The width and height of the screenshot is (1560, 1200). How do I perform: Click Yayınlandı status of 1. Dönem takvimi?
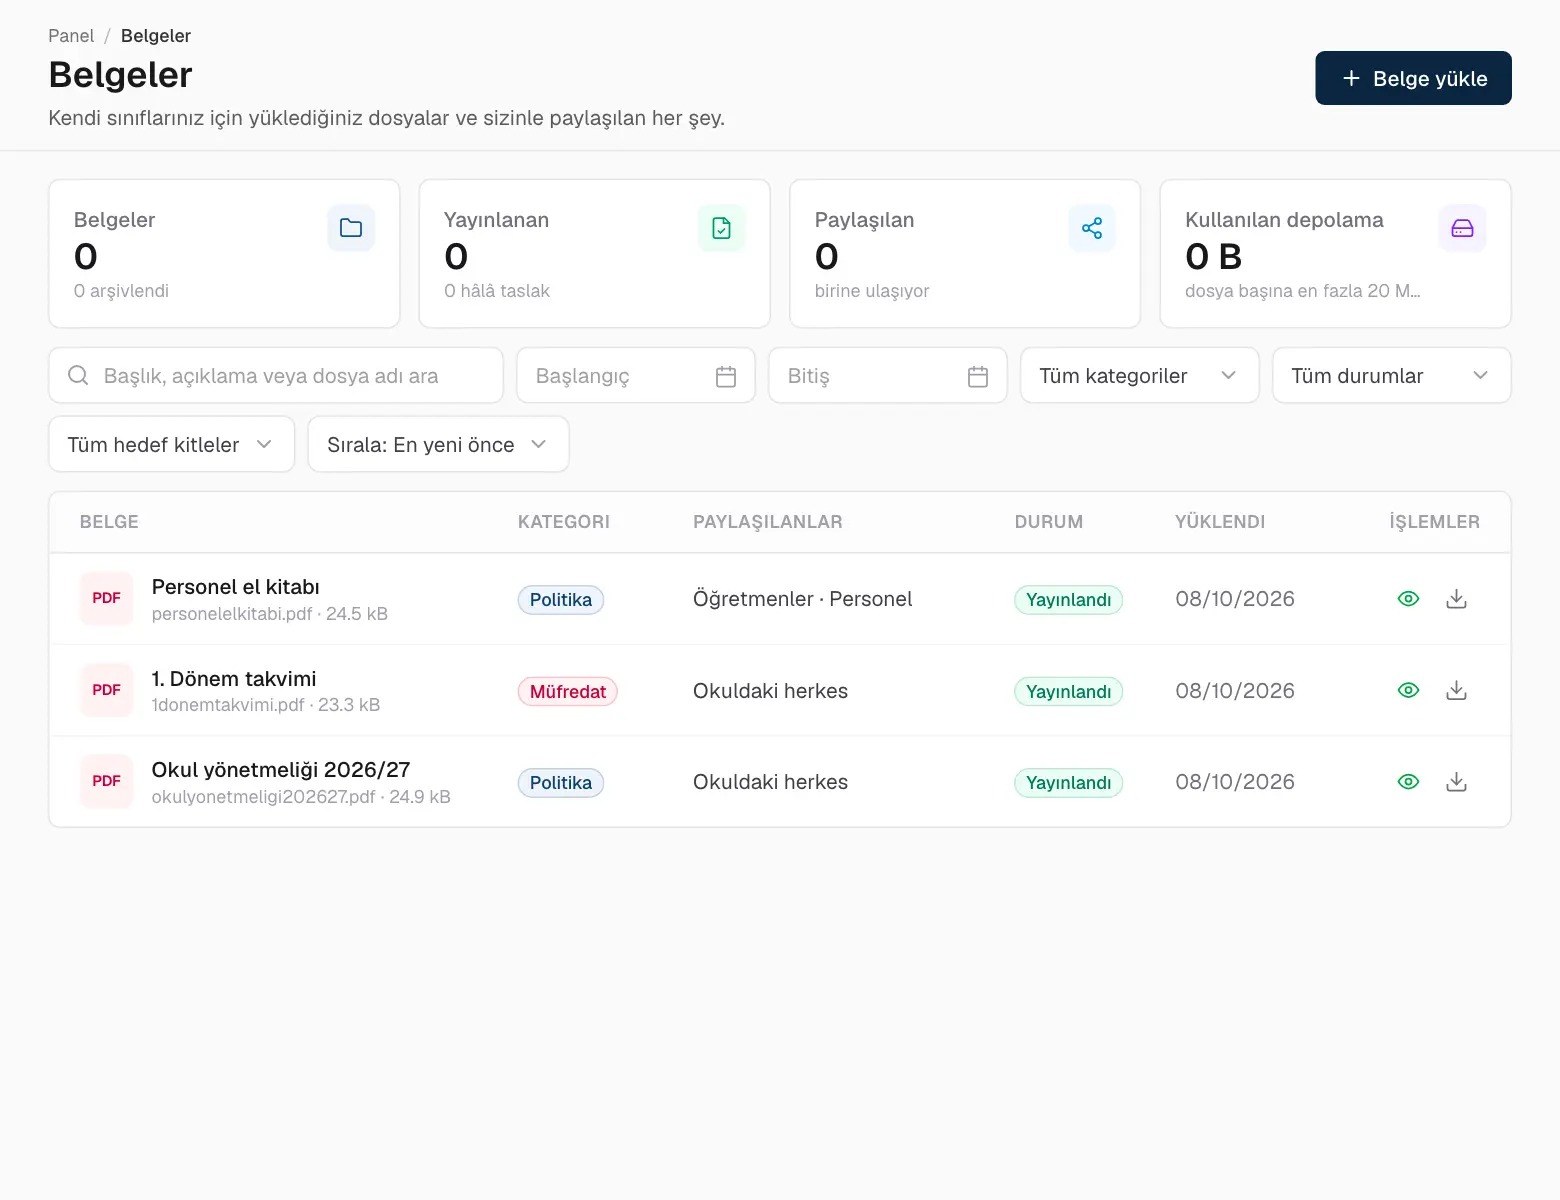[x=1069, y=692]
